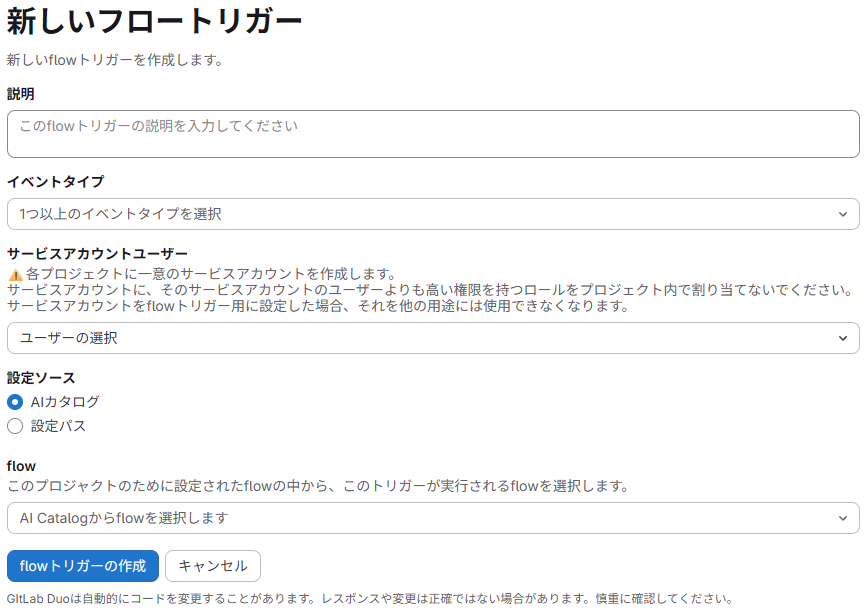The width and height of the screenshot is (867, 614).
Task: Select the AIカタログ radio option
Action: pos(15,402)
